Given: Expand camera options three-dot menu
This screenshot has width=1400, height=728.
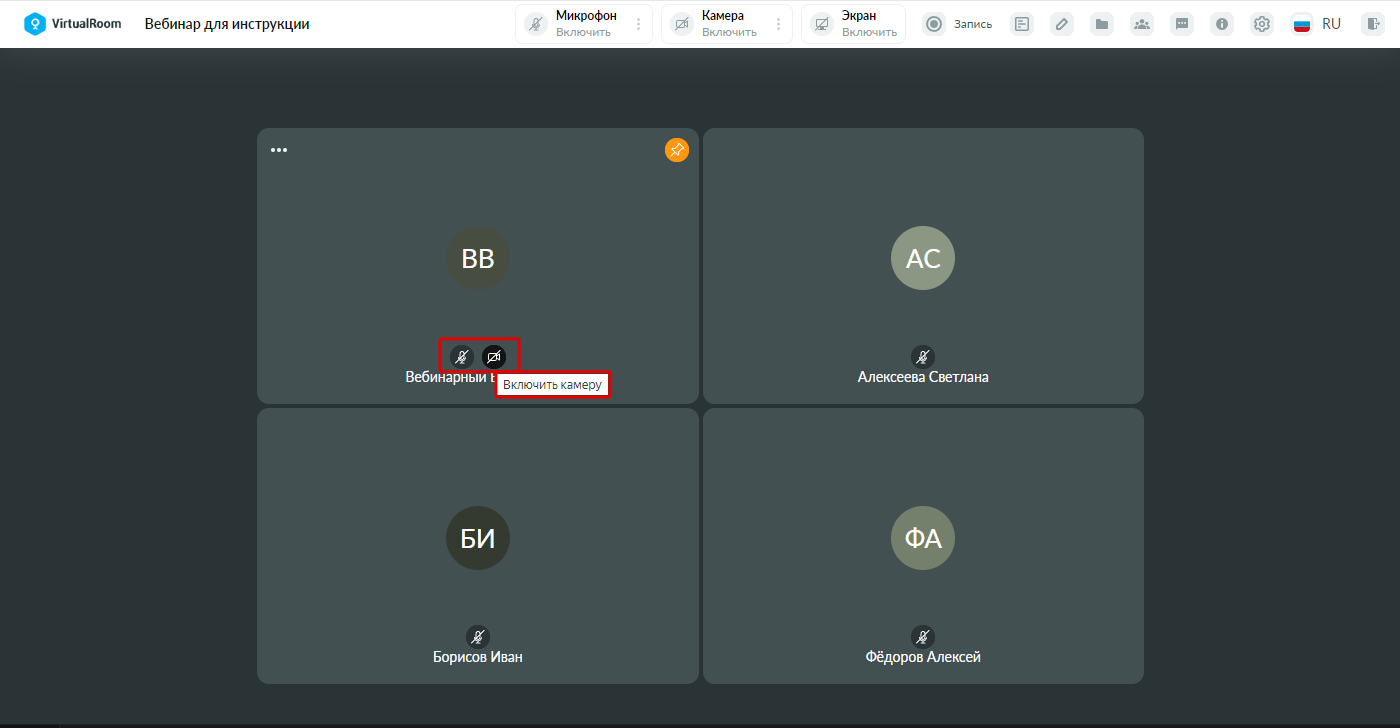Looking at the screenshot, I should [x=779, y=24].
